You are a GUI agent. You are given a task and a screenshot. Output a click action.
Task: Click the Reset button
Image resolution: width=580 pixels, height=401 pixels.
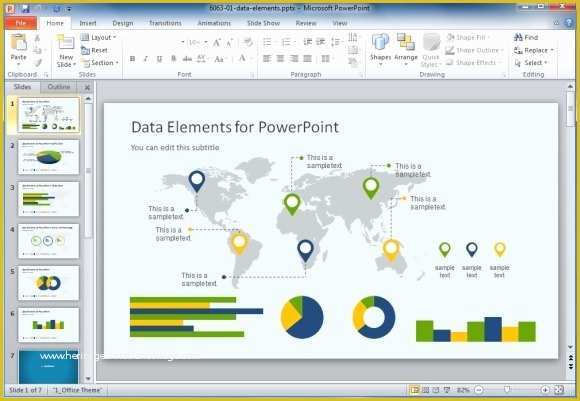tap(94, 50)
